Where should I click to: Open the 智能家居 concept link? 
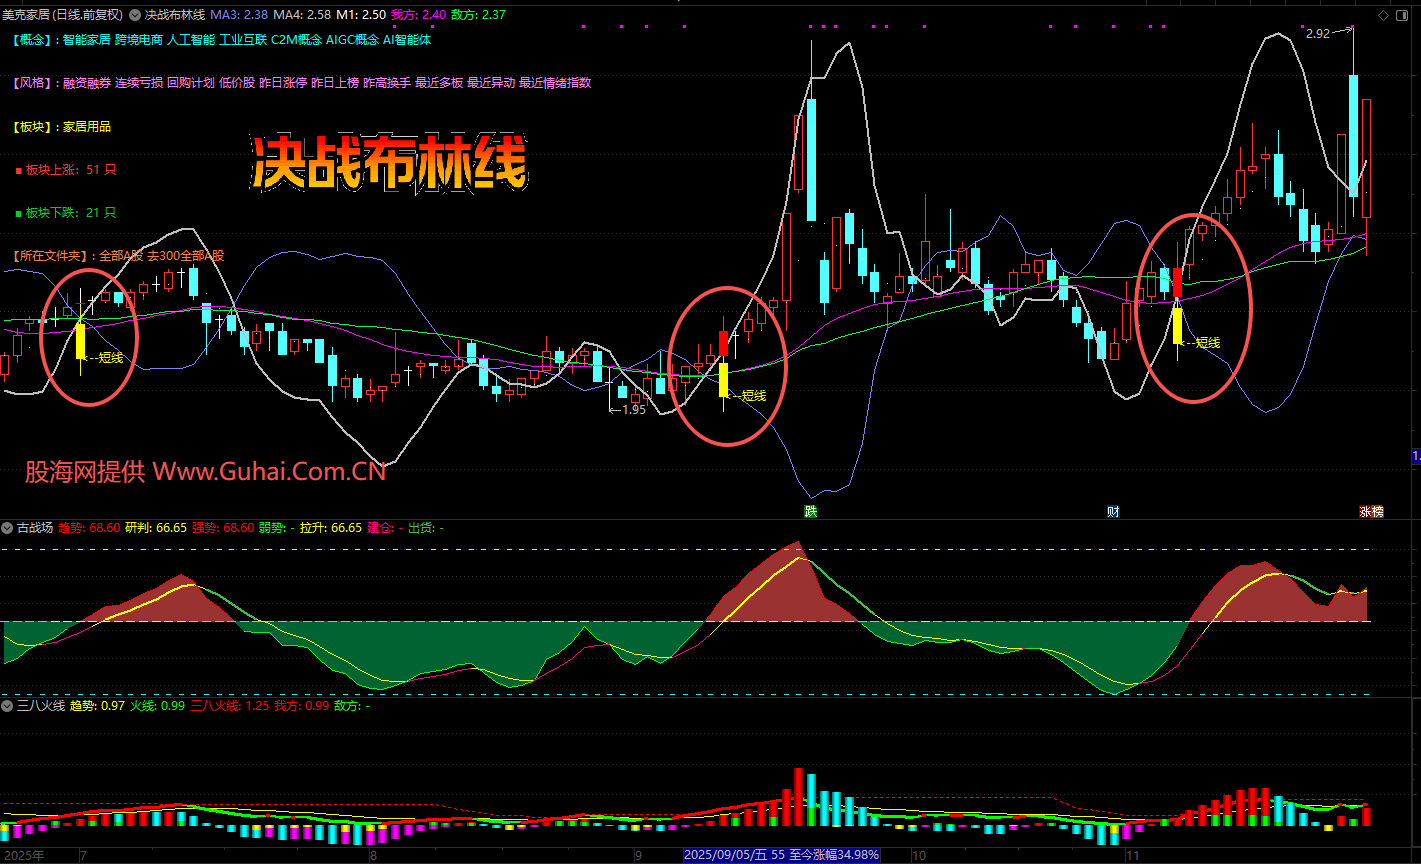[x=86, y=40]
